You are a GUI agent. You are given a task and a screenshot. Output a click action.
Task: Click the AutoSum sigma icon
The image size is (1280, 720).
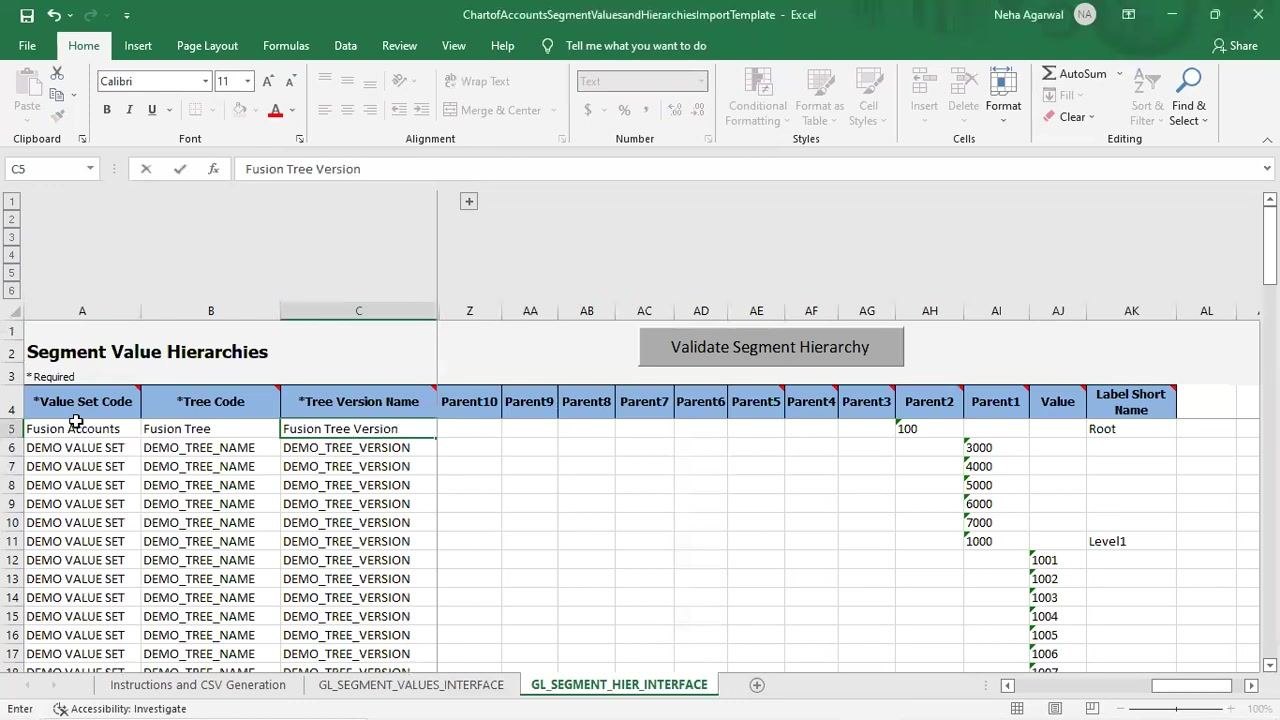click(1049, 74)
